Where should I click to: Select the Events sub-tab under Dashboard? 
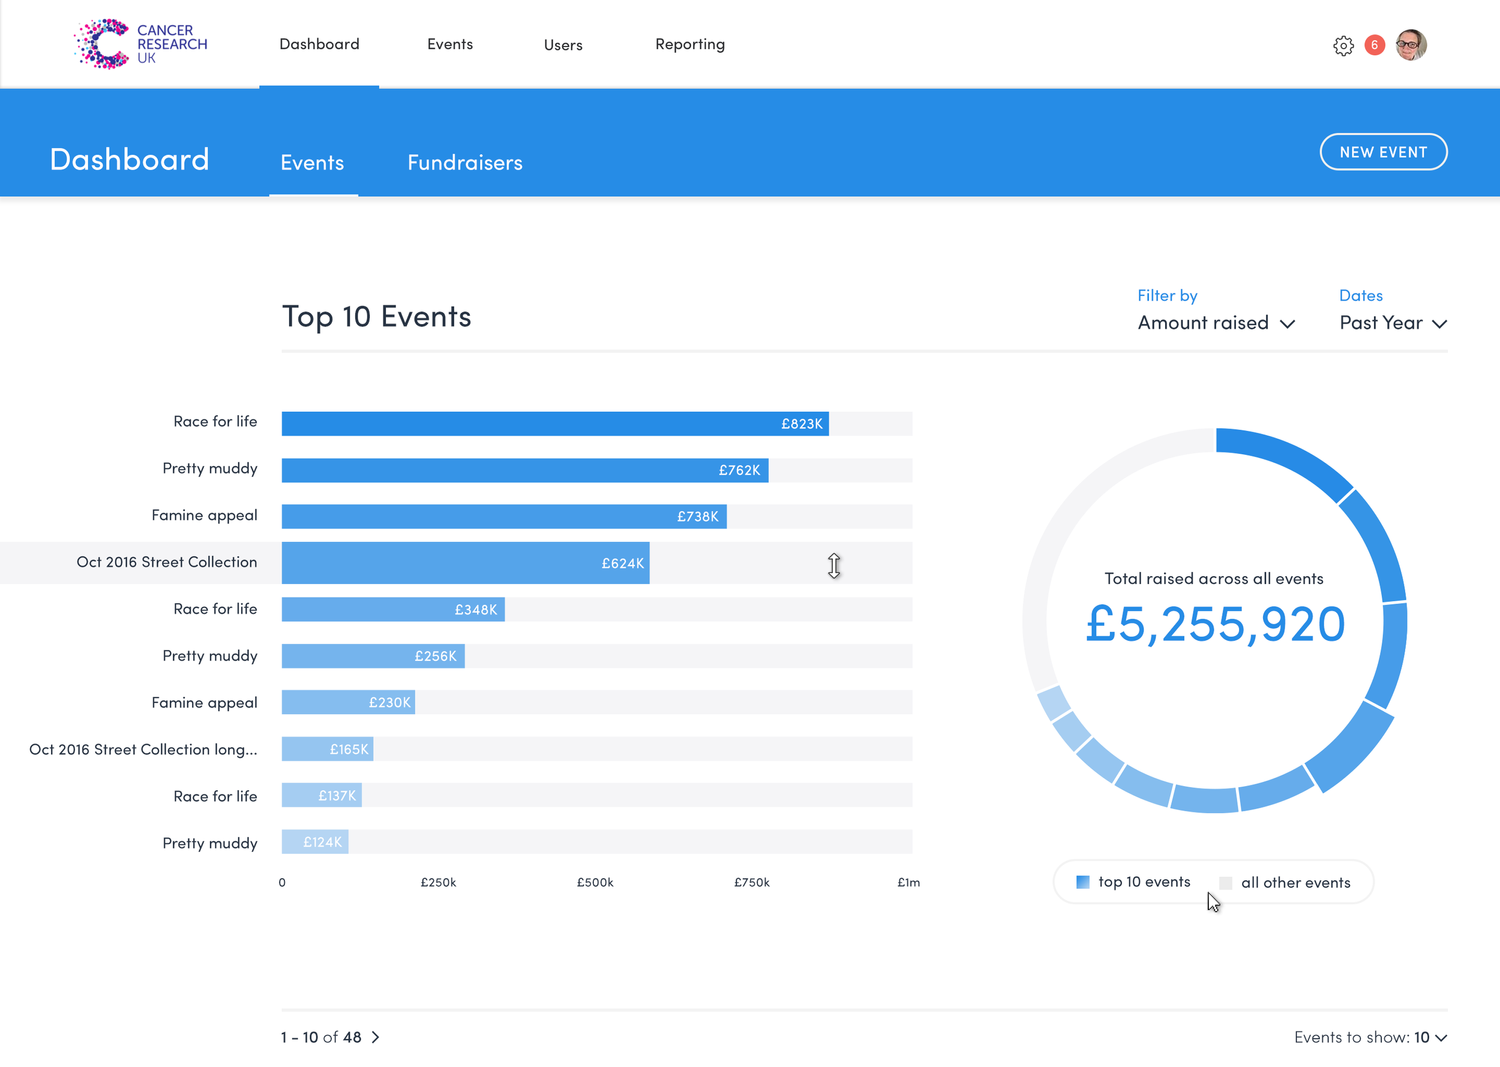pyautogui.click(x=312, y=162)
